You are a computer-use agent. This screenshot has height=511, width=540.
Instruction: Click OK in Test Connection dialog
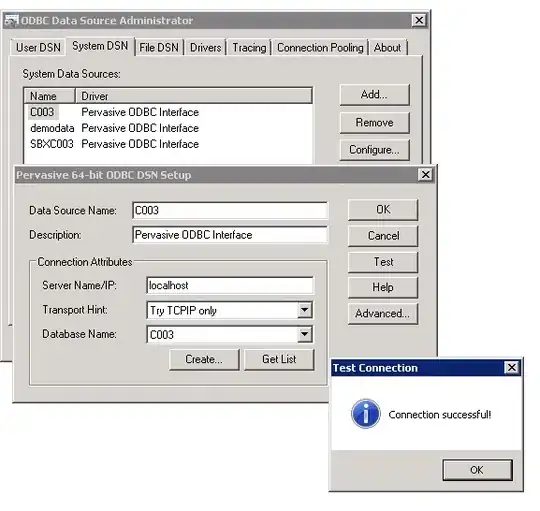(477, 470)
